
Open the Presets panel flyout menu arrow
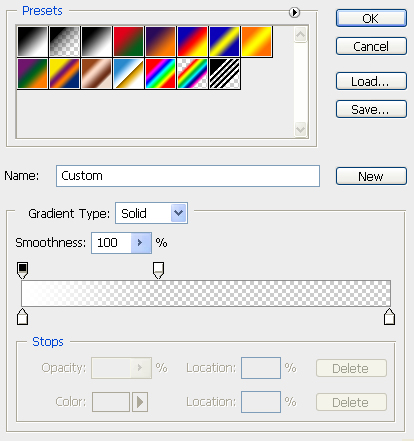tap(294, 13)
